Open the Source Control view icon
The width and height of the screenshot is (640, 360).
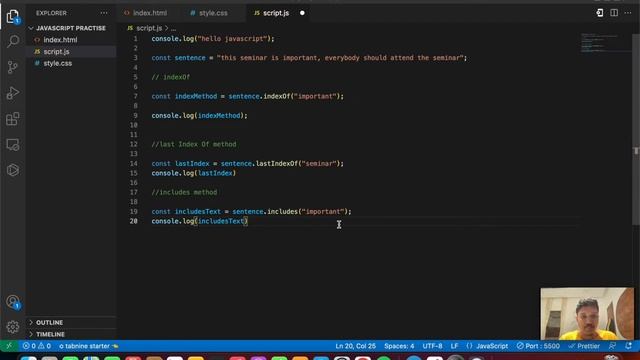[x=13, y=67]
